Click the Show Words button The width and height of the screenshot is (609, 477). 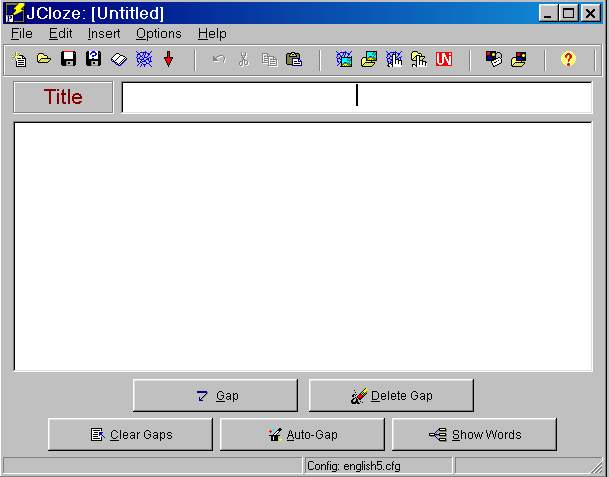(474, 434)
